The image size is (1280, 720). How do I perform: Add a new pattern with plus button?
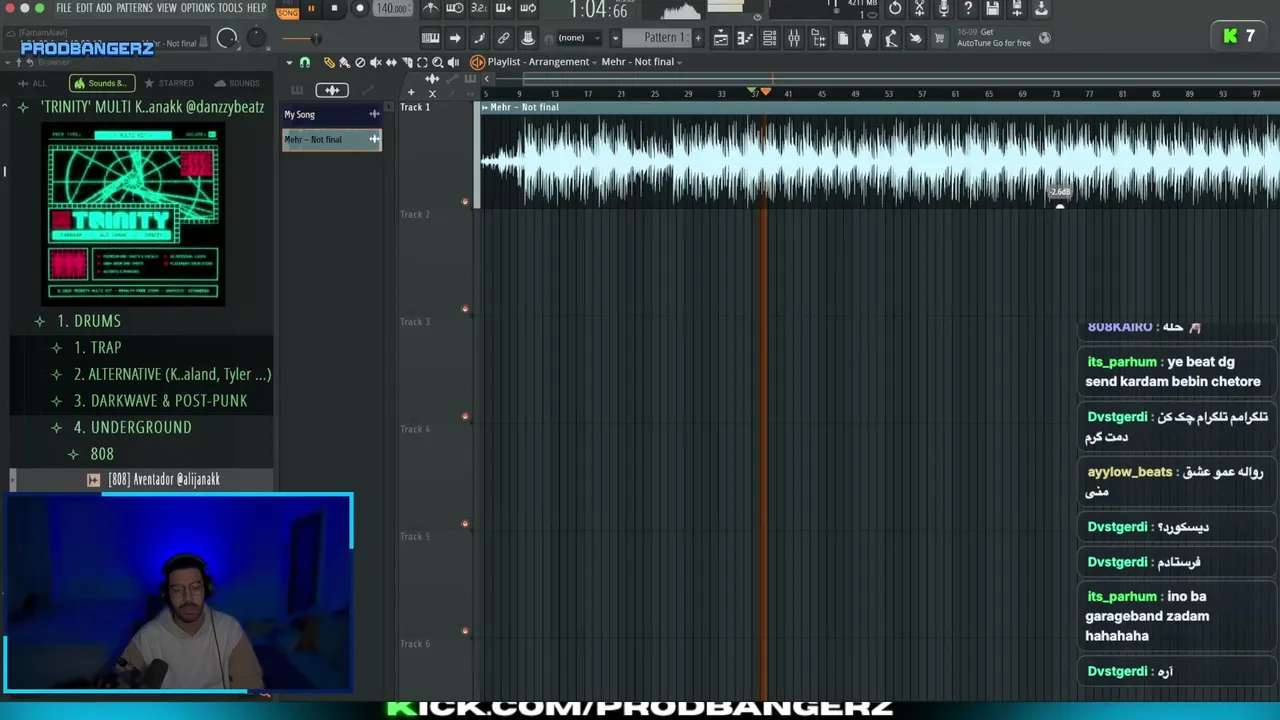(698, 38)
